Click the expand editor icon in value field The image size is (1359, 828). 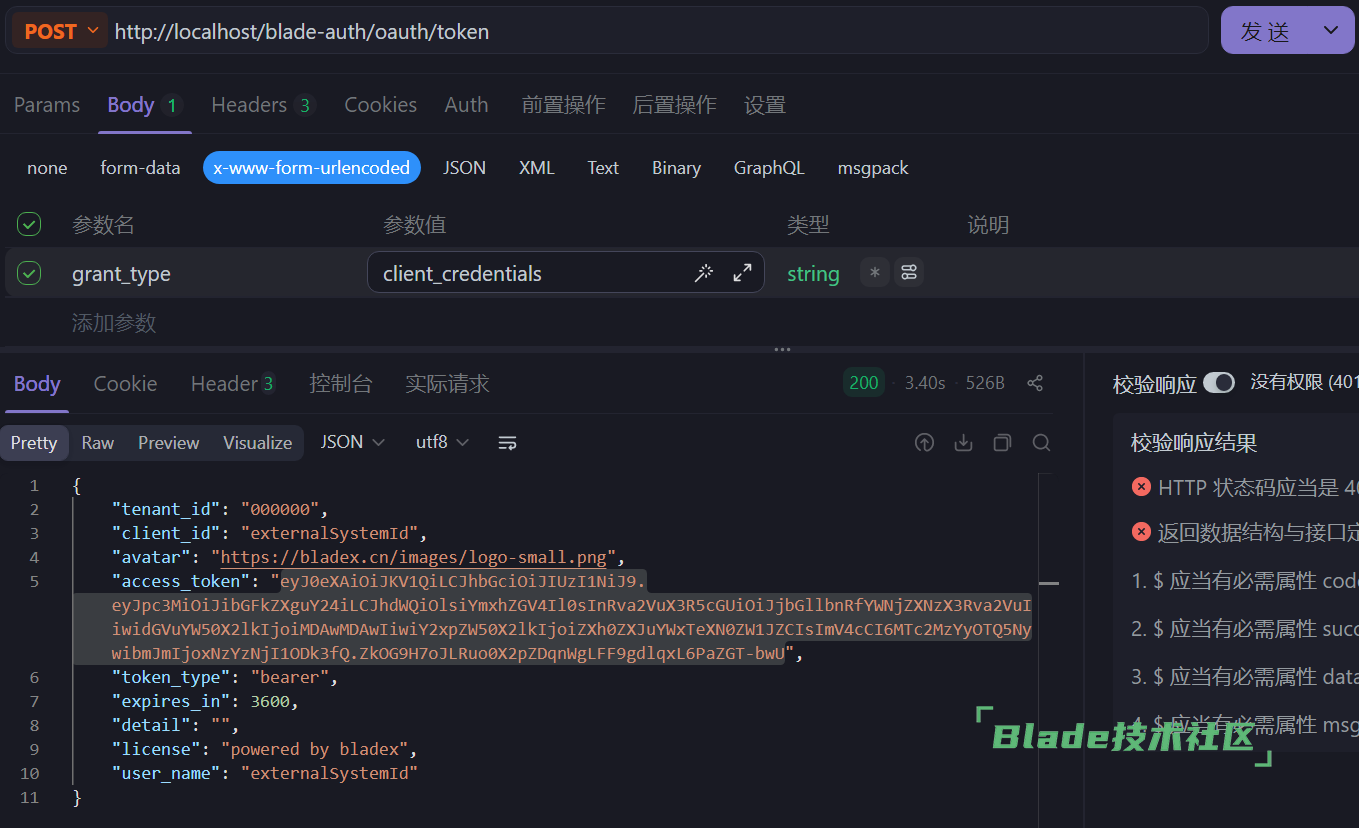(742, 273)
